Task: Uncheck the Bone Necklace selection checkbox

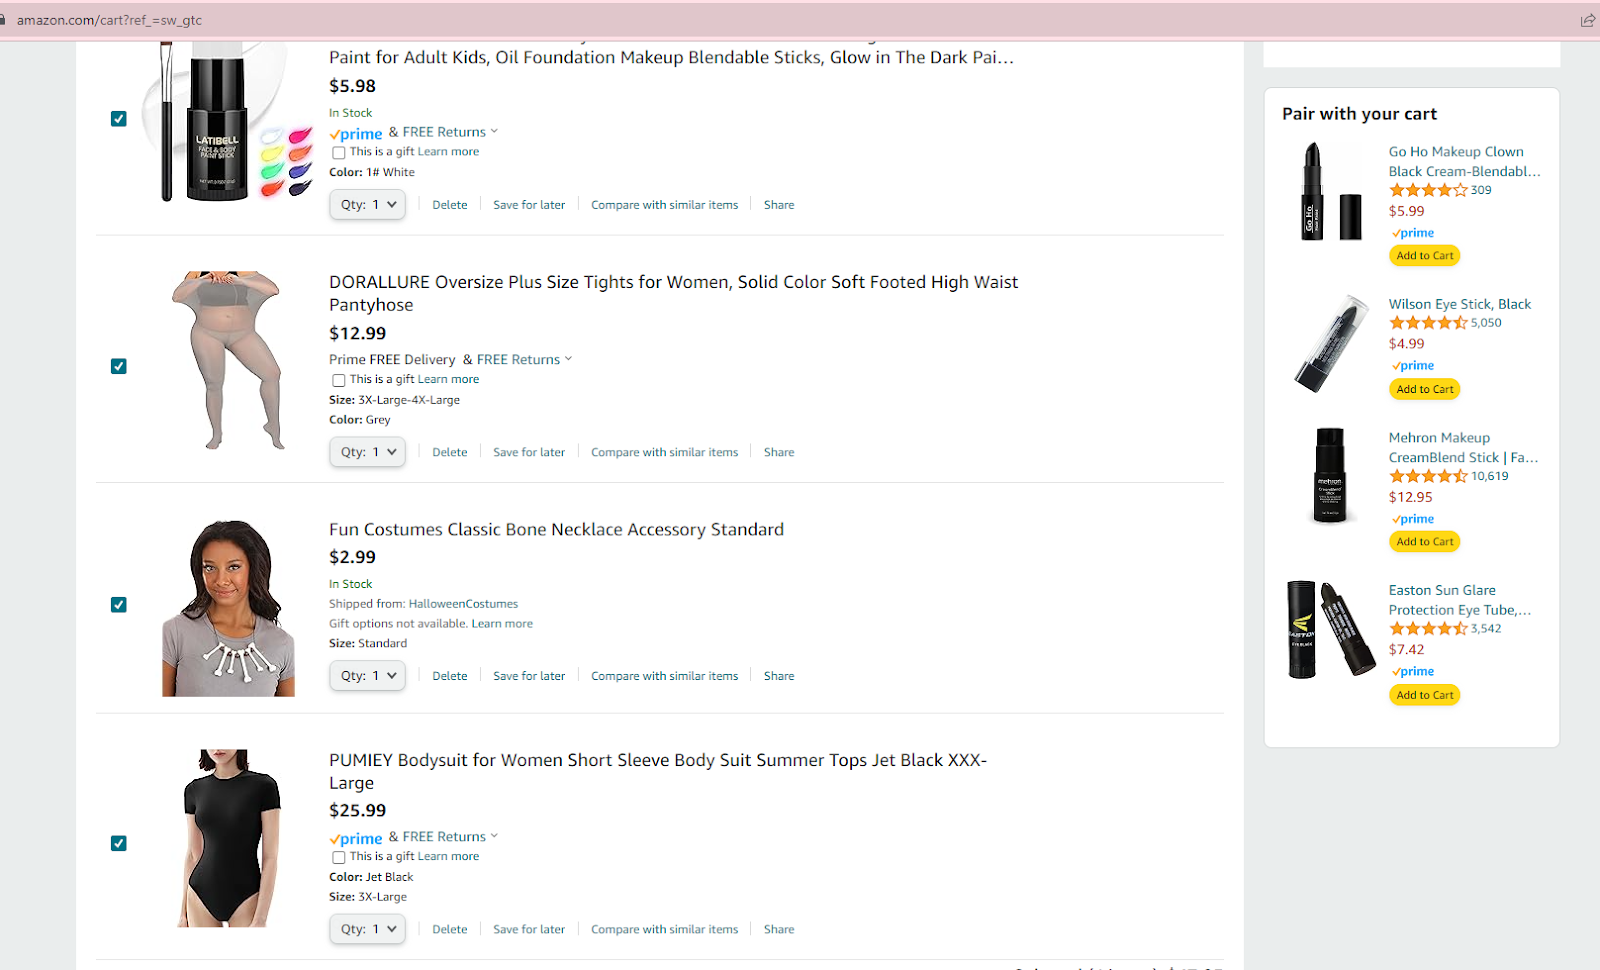Action: pyautogui.click(x=119, y=605)
